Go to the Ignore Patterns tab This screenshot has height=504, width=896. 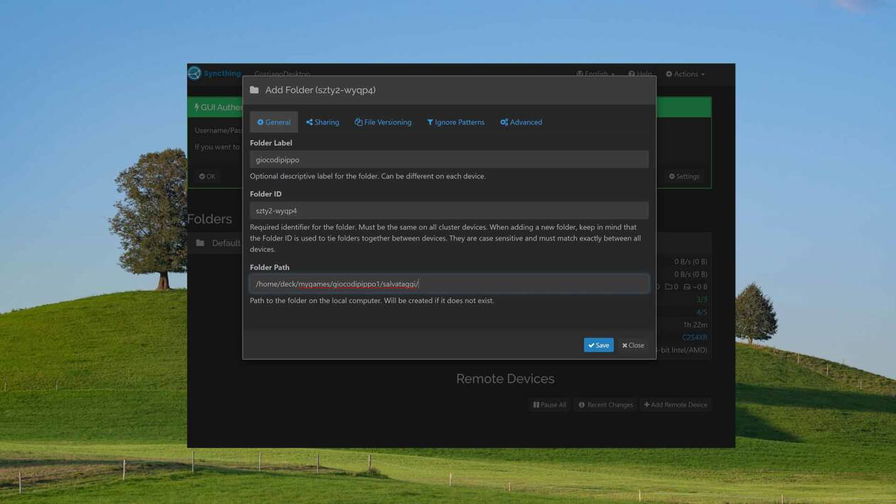pyautogui.click(x=455, y=122)
